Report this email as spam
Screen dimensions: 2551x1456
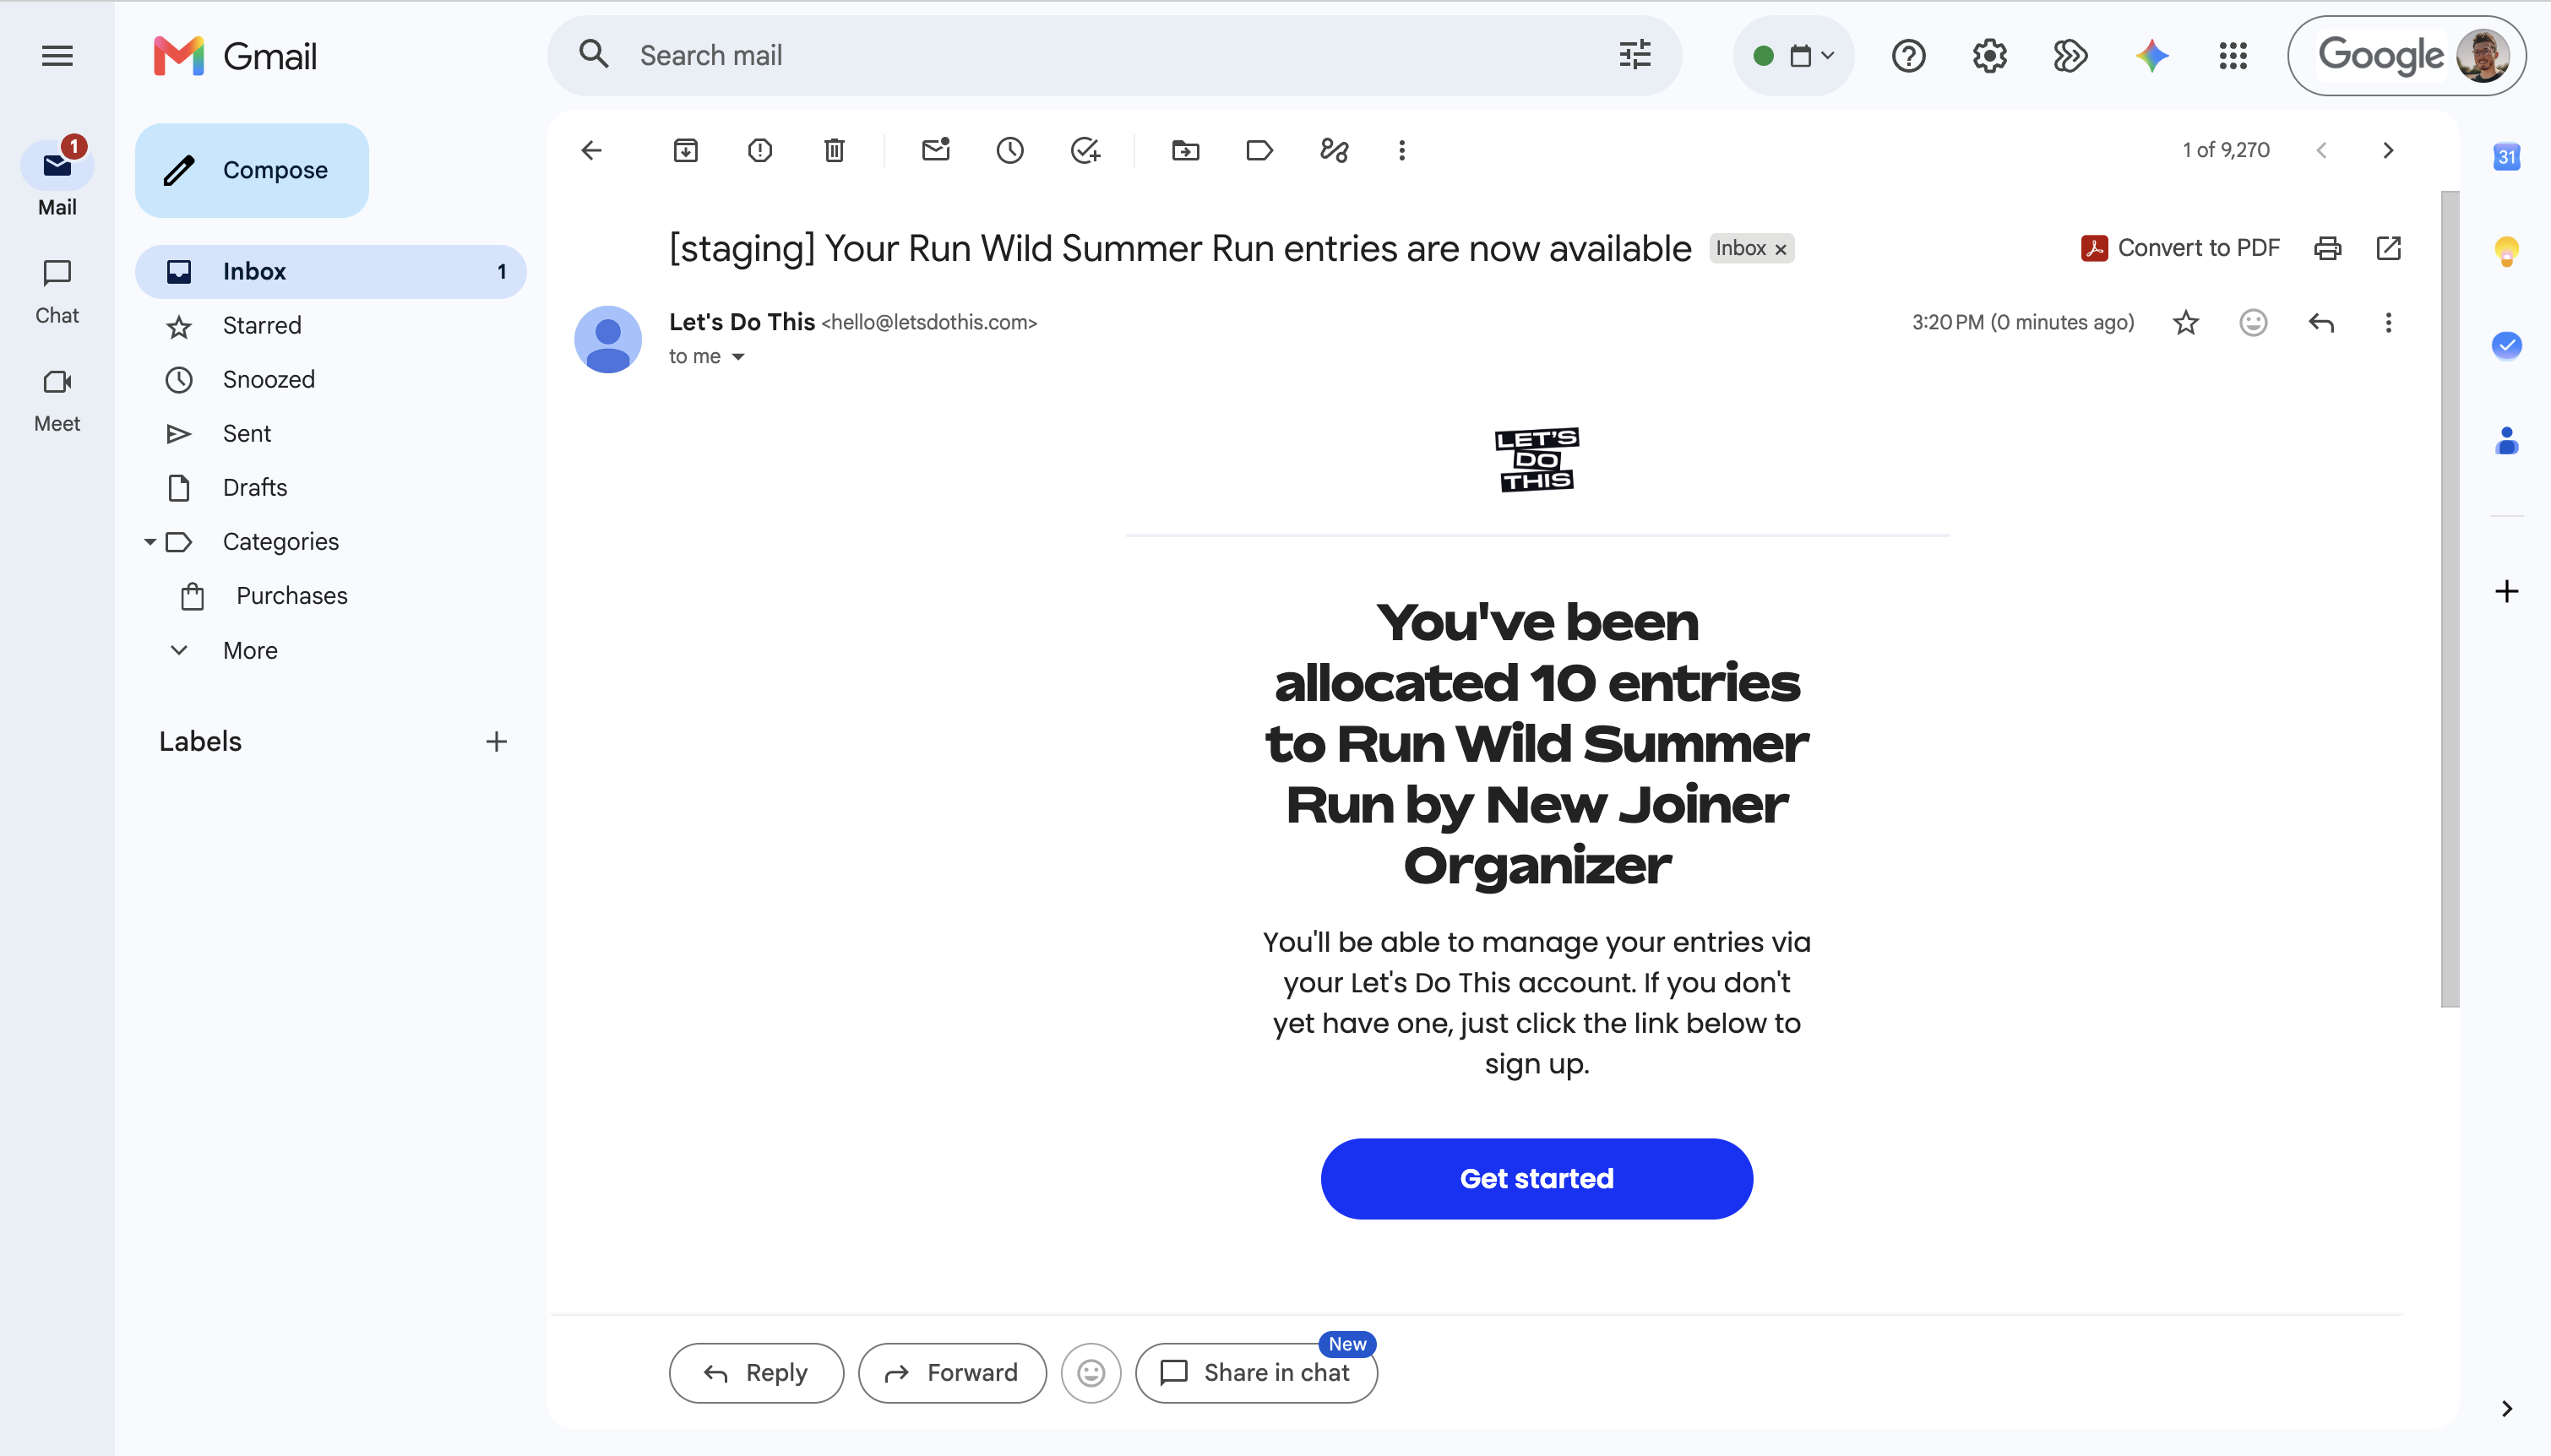coord(760,150)
